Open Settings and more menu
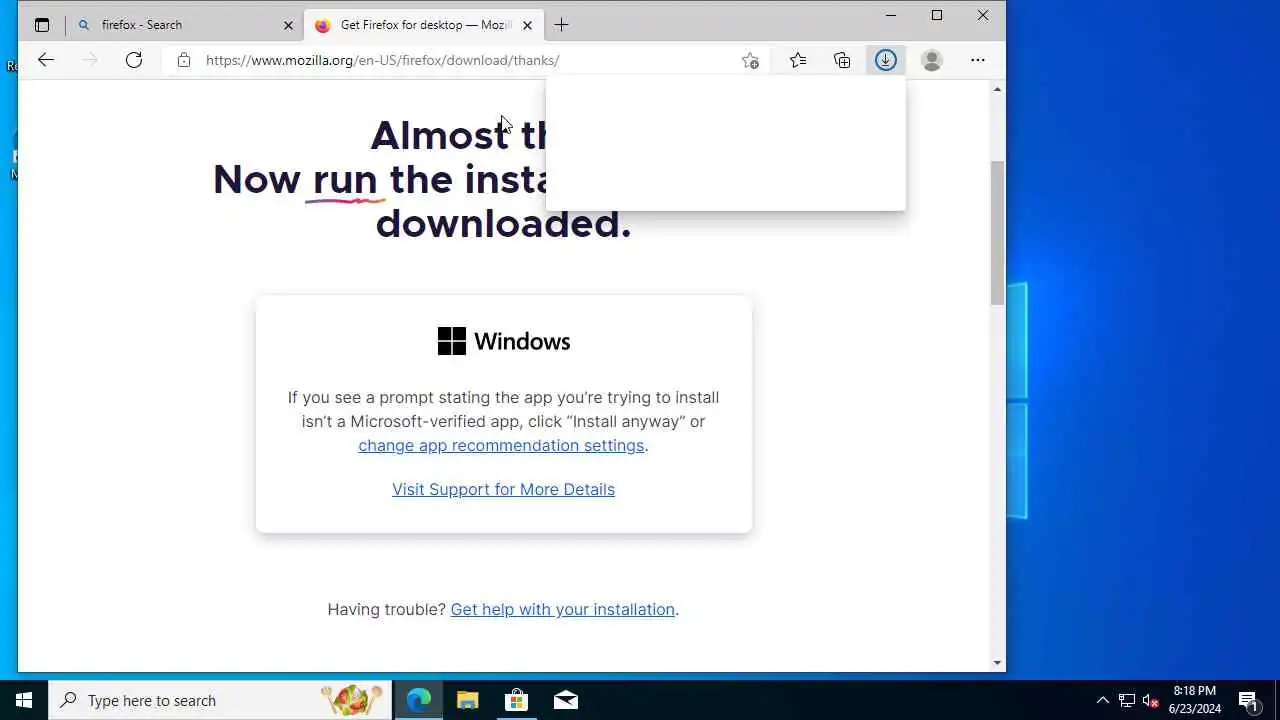 978,60
